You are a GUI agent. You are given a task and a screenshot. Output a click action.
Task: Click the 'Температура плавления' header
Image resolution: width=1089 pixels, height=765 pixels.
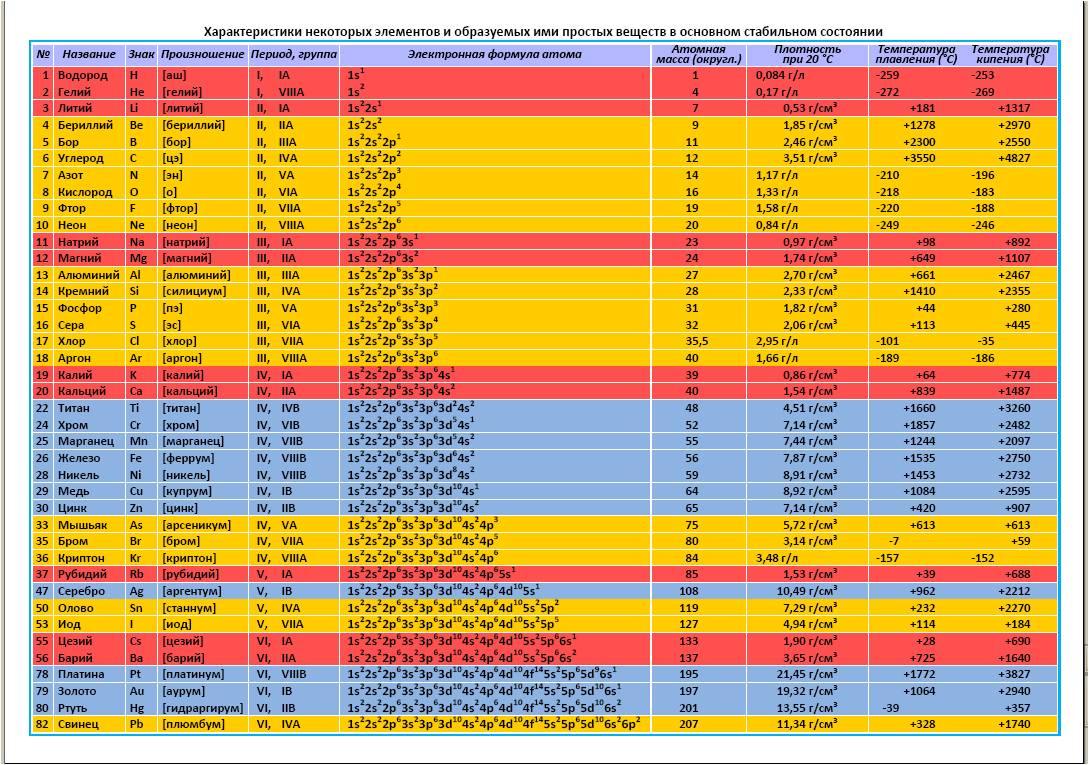tap(916, 54)
